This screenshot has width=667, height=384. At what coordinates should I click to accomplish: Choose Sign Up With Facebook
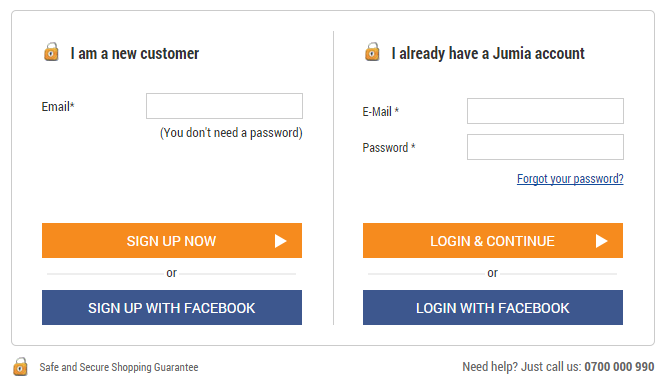click(172, 307)
